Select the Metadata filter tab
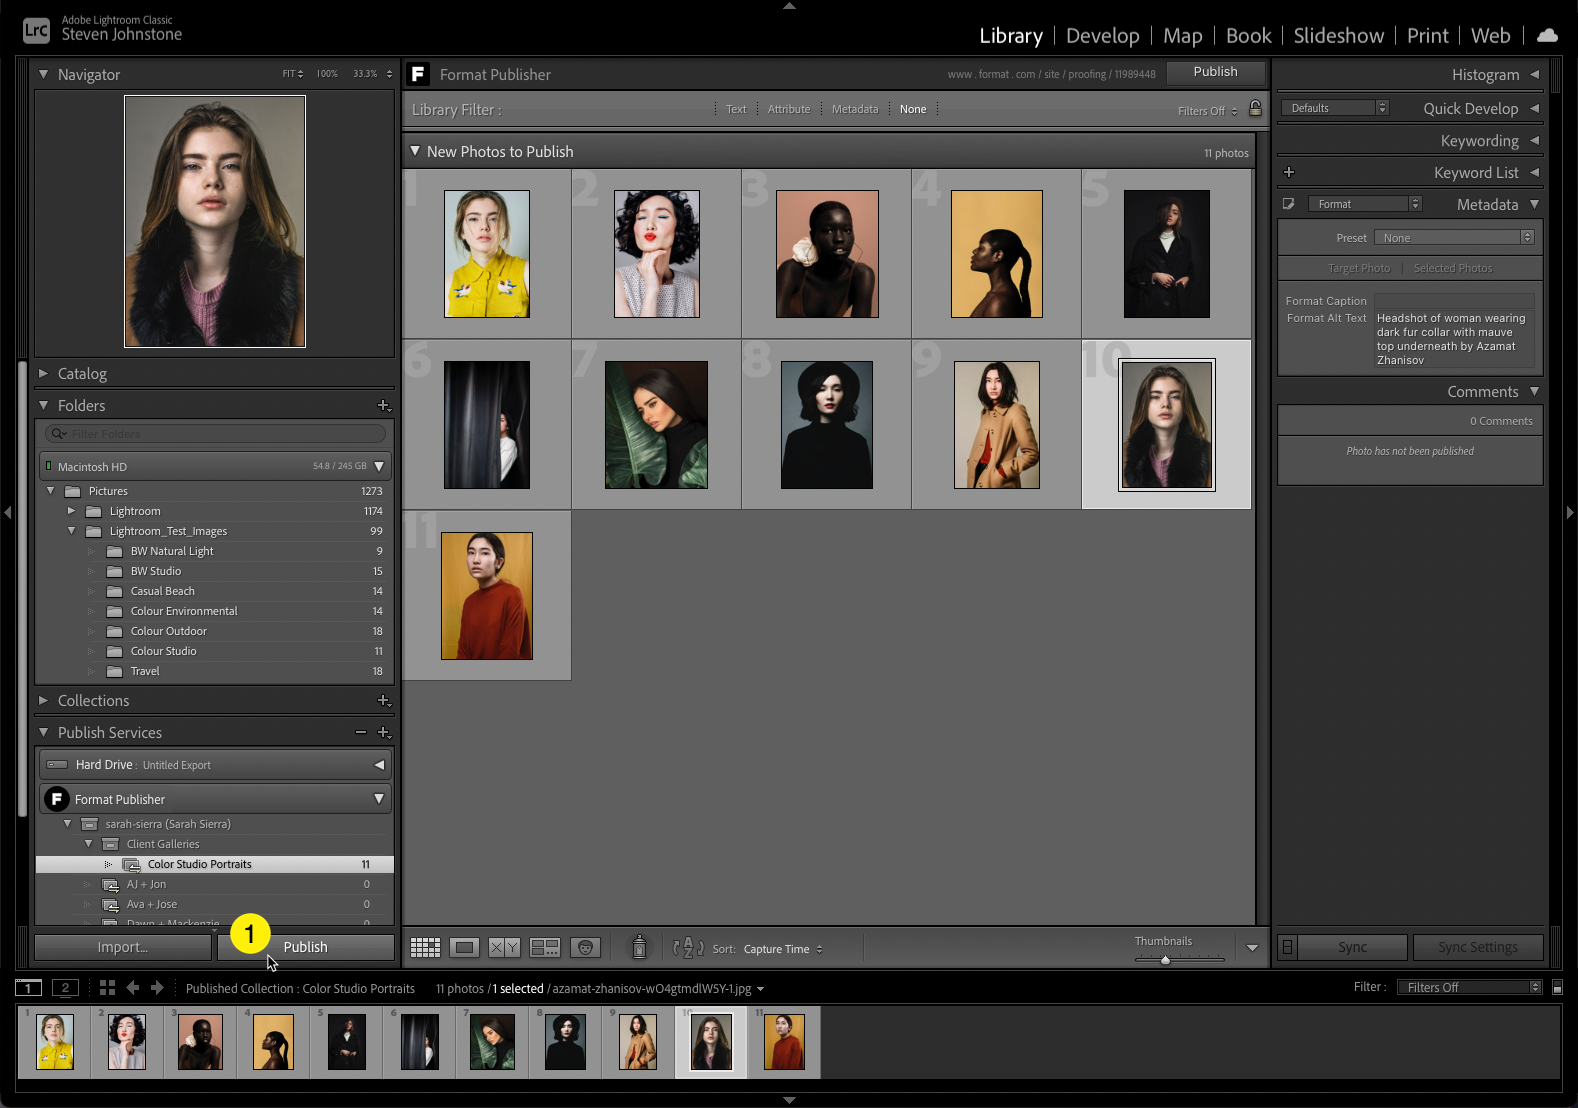 pyautogui.click(x=854, y=109)
